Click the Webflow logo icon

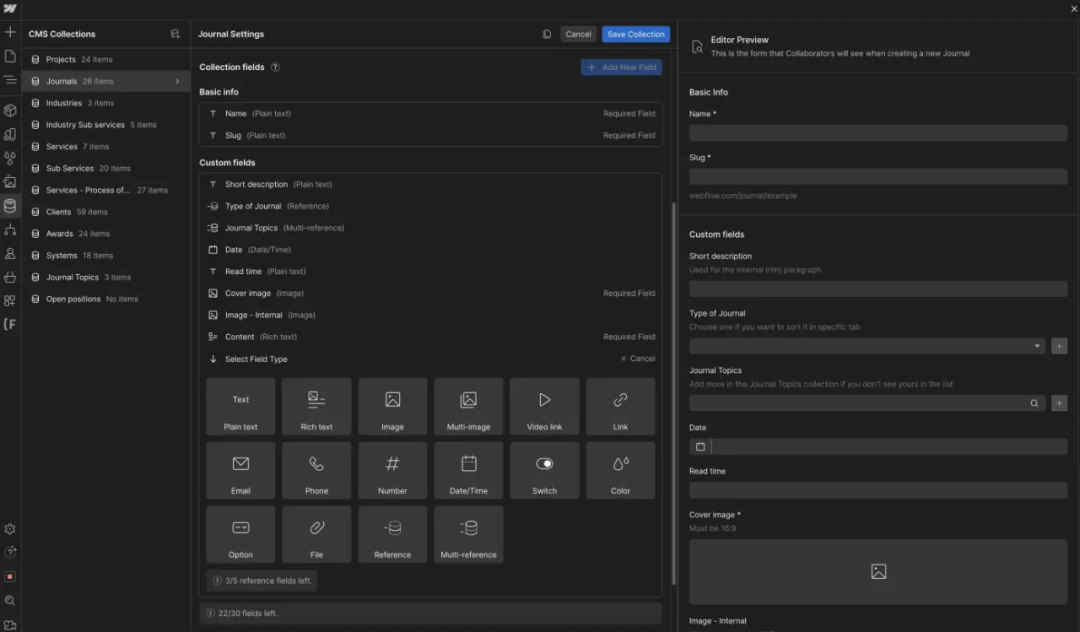tap(10, 10)
